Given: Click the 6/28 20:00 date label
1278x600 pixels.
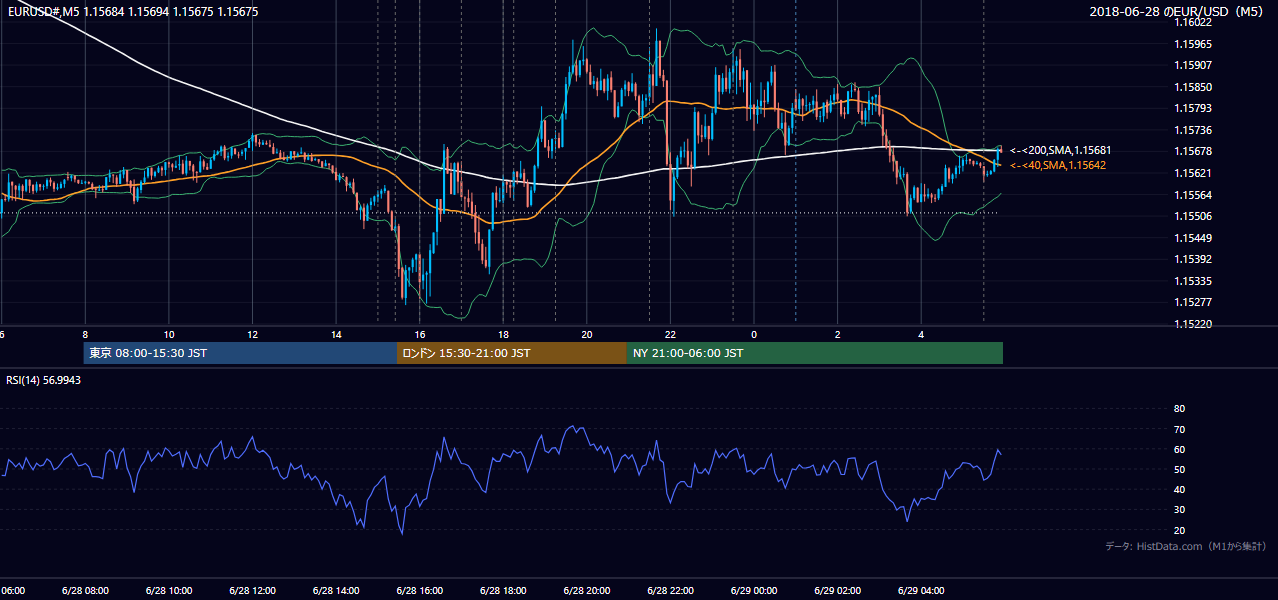Looking at the screenshot, I should pos(587,591).
